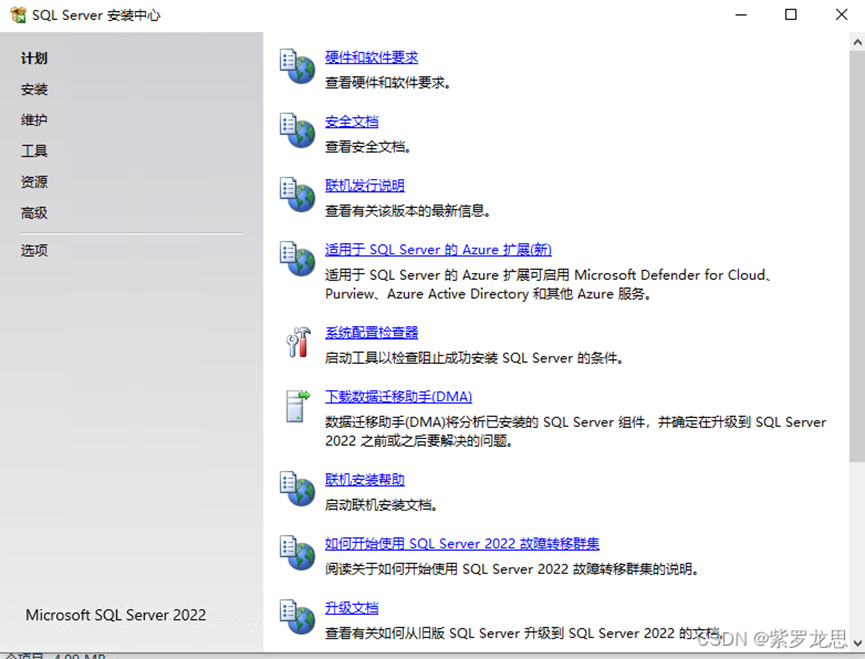Click the scroll down arrow

click(857, 642)
